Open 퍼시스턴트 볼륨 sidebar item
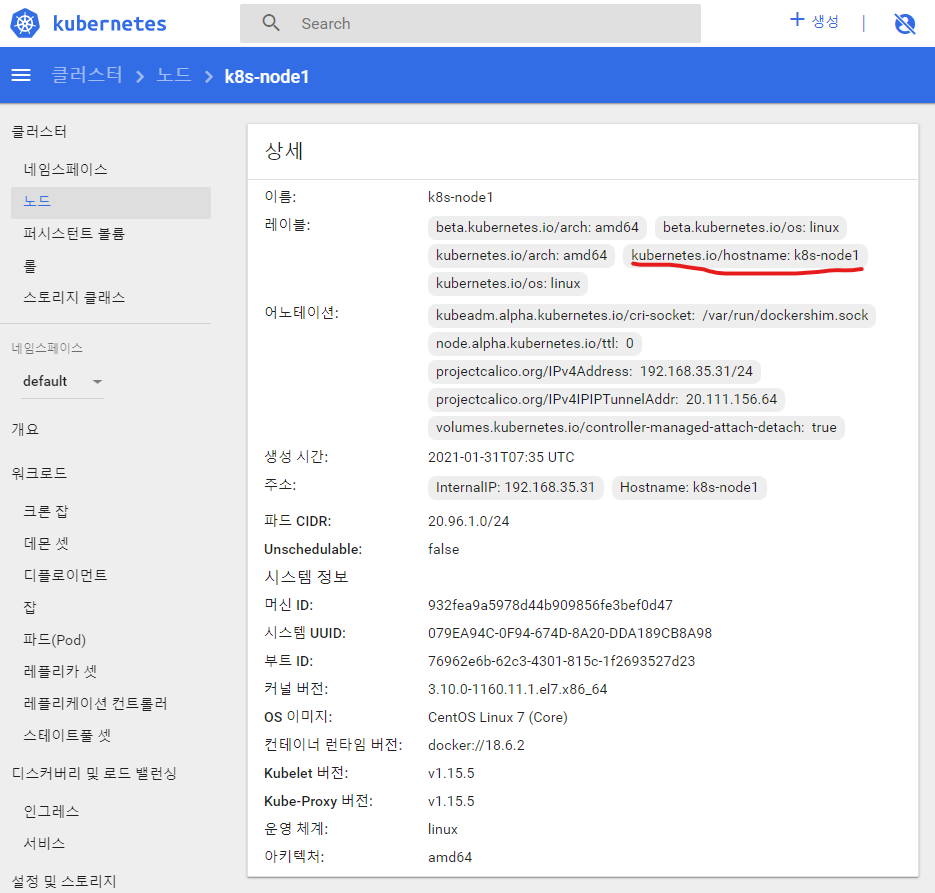Screen dimensions: 935x893 [74, 234]
